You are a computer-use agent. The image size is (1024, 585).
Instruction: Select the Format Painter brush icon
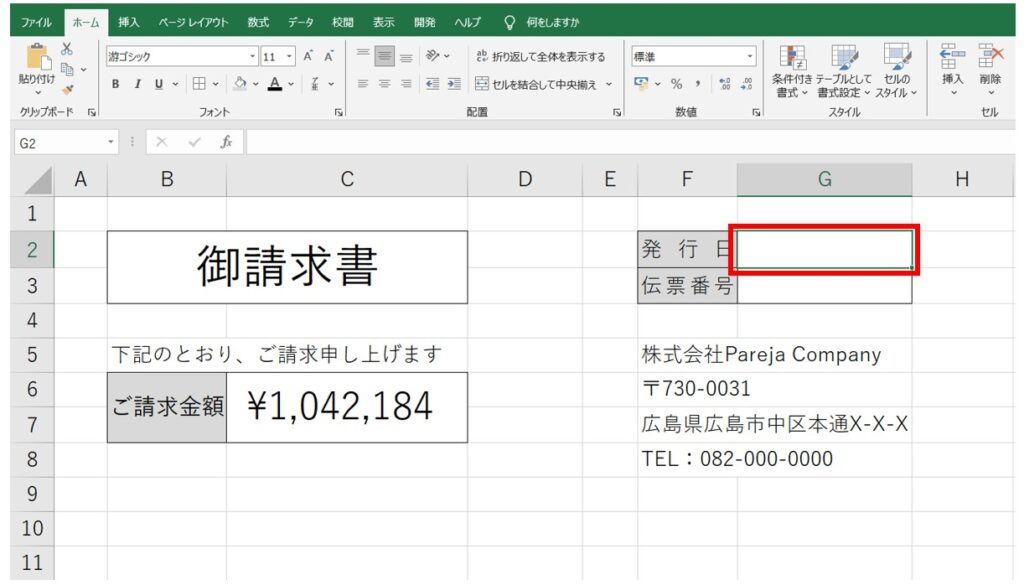pos(67,90)
